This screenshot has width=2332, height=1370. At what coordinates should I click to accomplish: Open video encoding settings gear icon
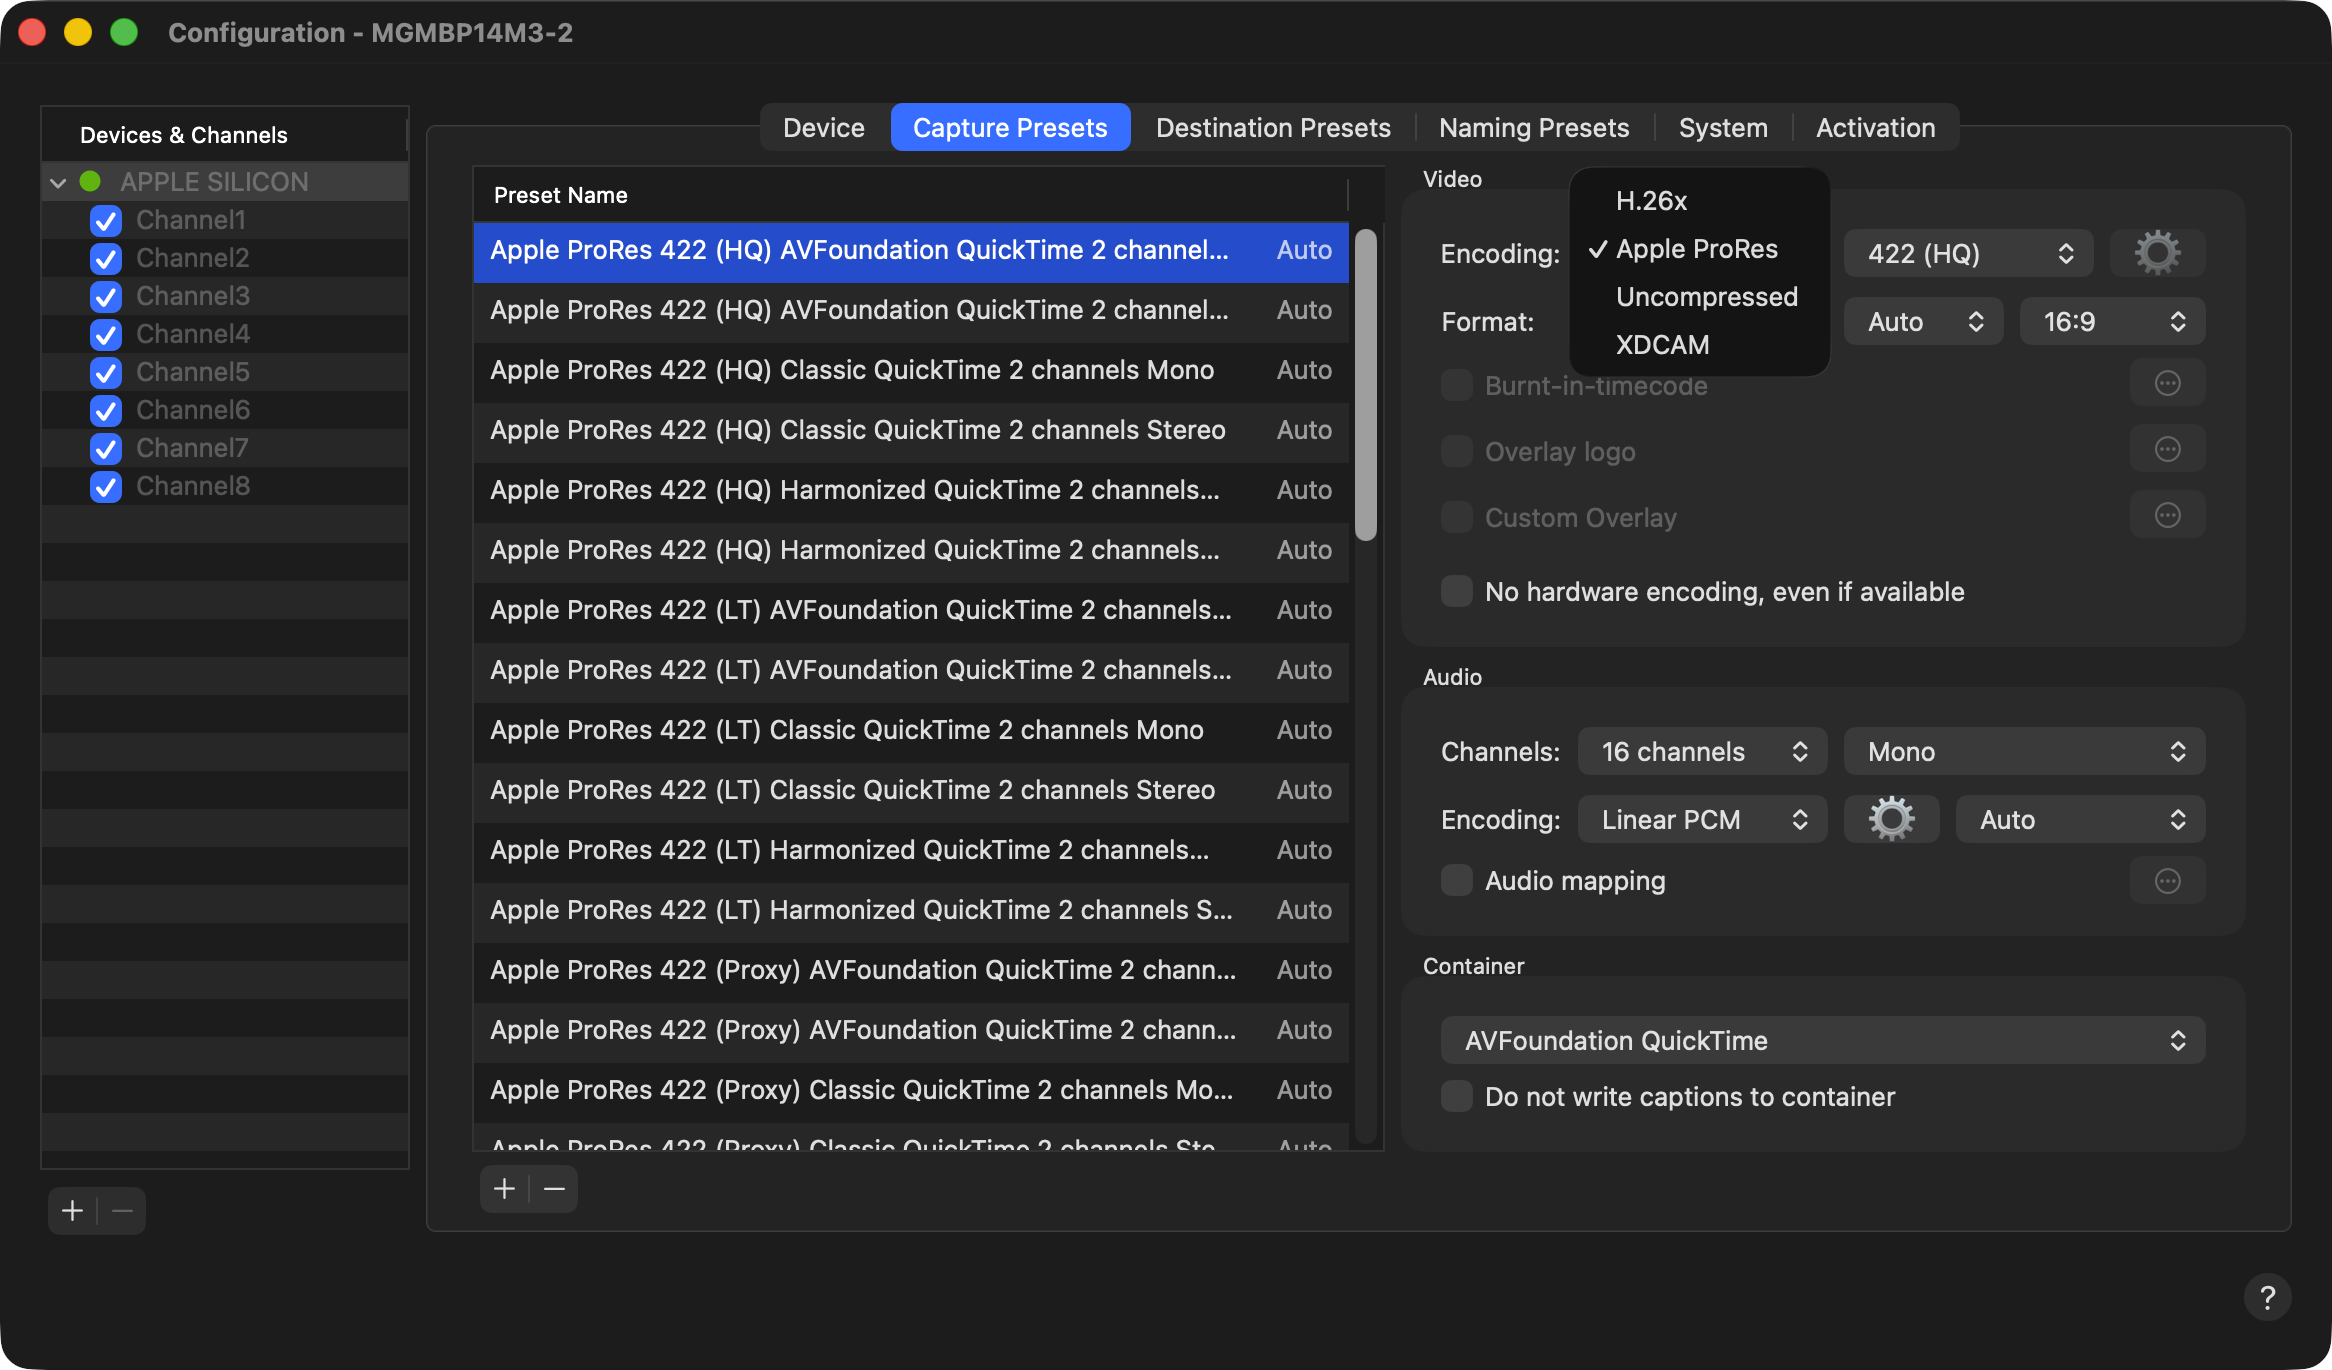pyautogui.click(x=2157, y=253)
